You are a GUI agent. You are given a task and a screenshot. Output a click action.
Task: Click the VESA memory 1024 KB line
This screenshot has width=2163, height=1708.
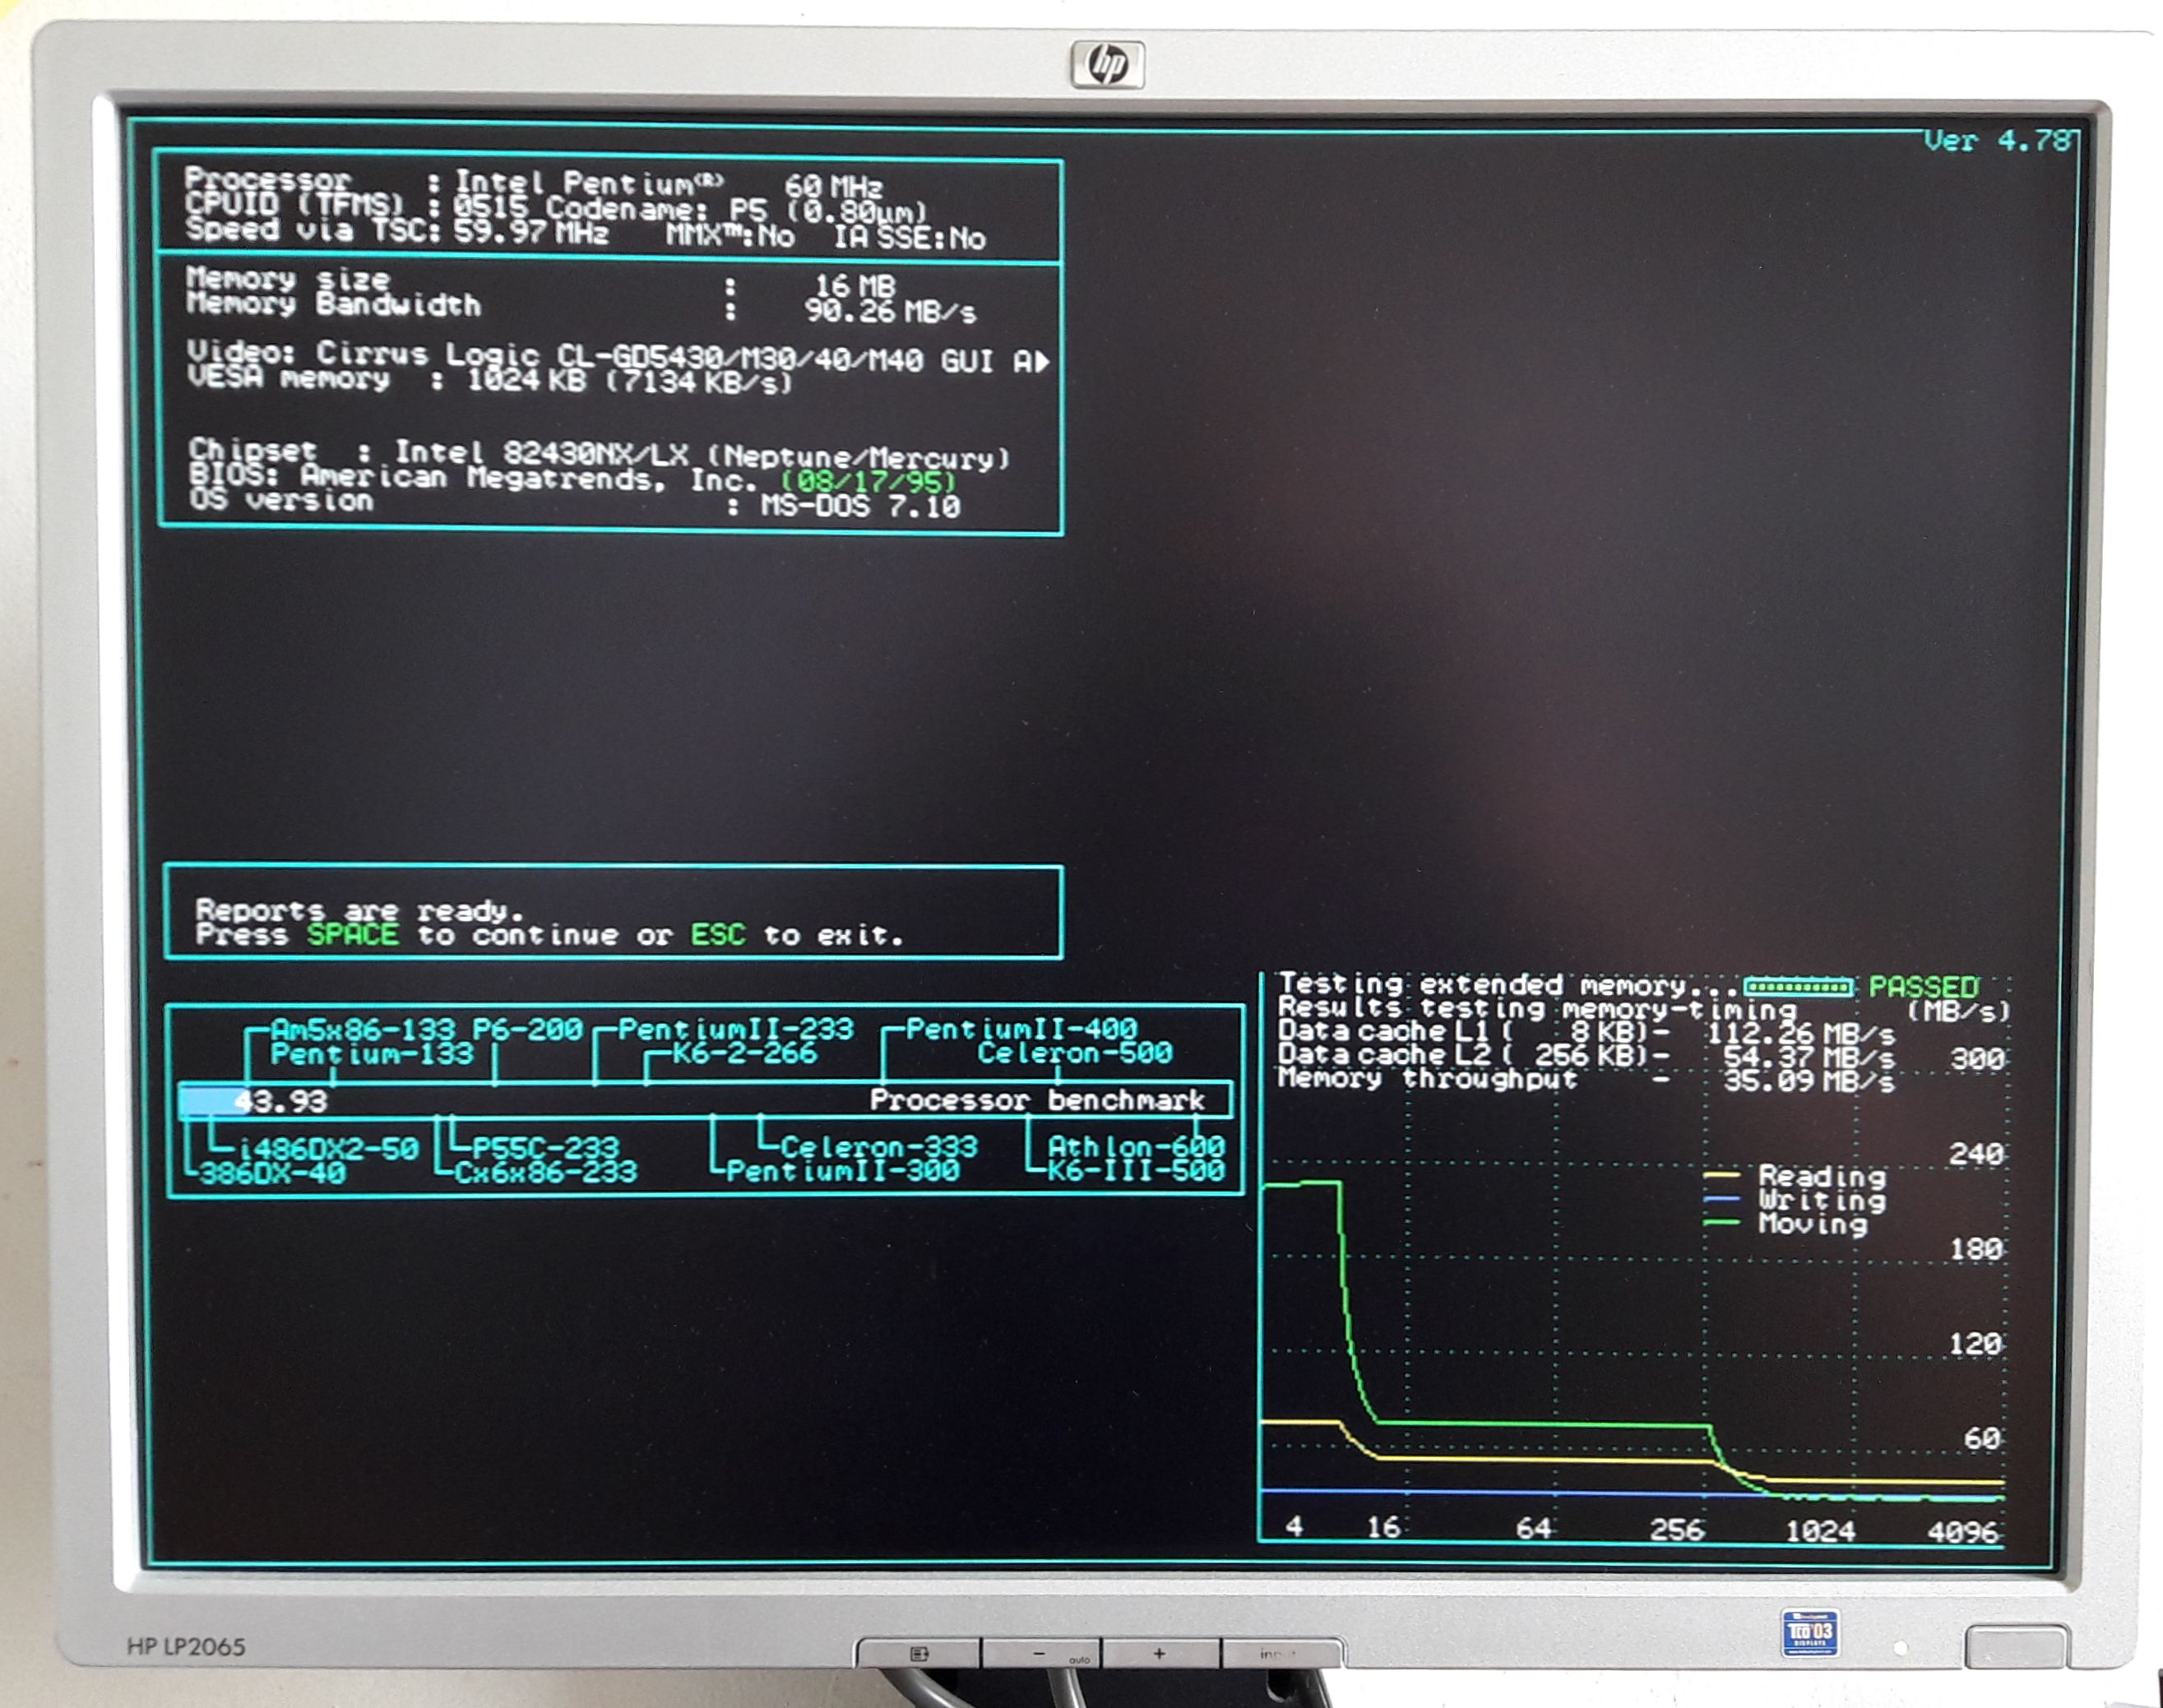[489, 380]
